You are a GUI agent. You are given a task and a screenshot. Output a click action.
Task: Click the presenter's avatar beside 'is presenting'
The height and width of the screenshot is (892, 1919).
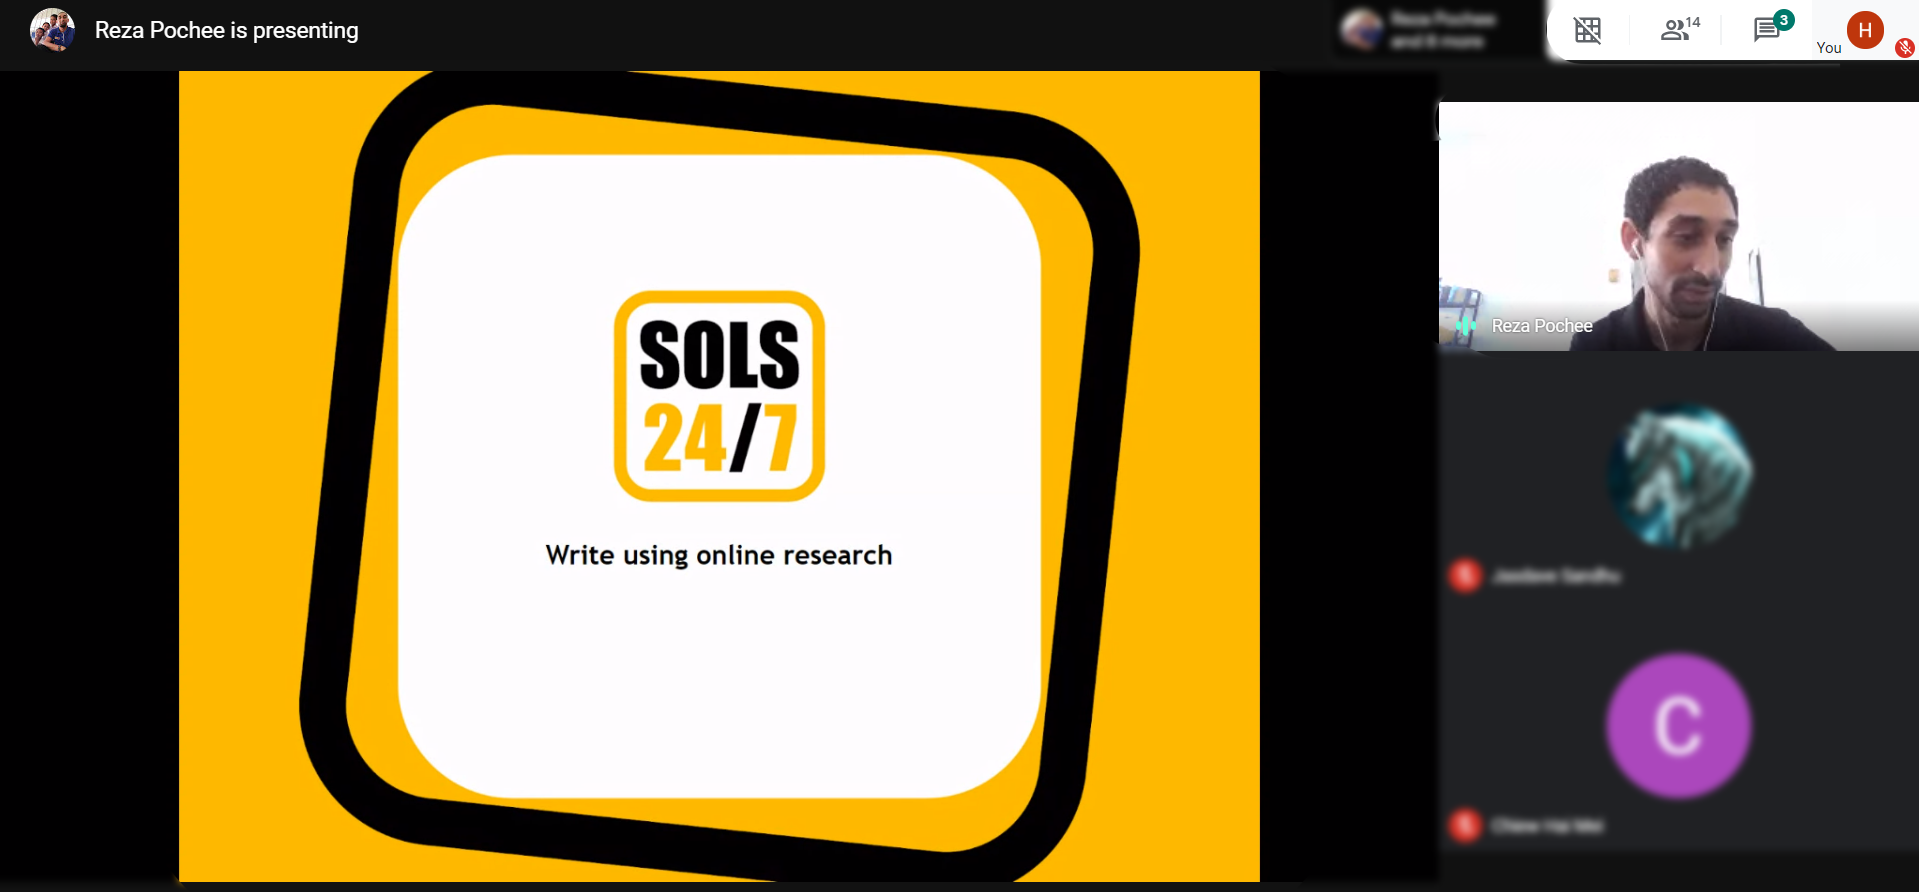tap(53, 30)
